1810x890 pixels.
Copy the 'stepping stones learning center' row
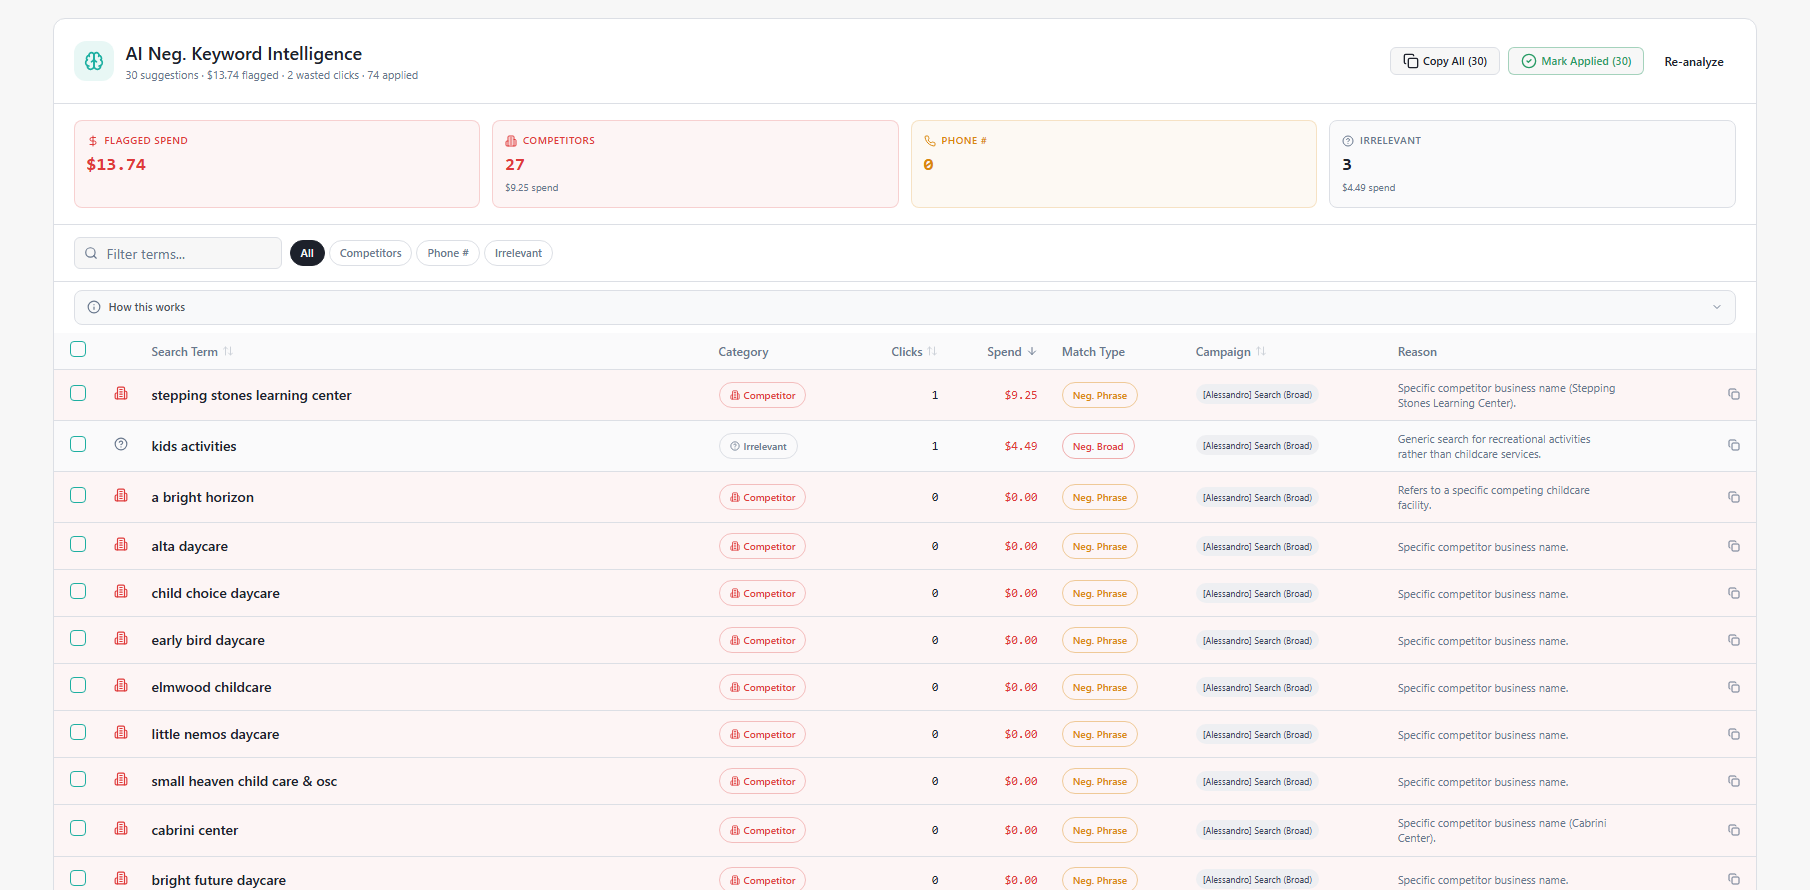pos(1734,395)
